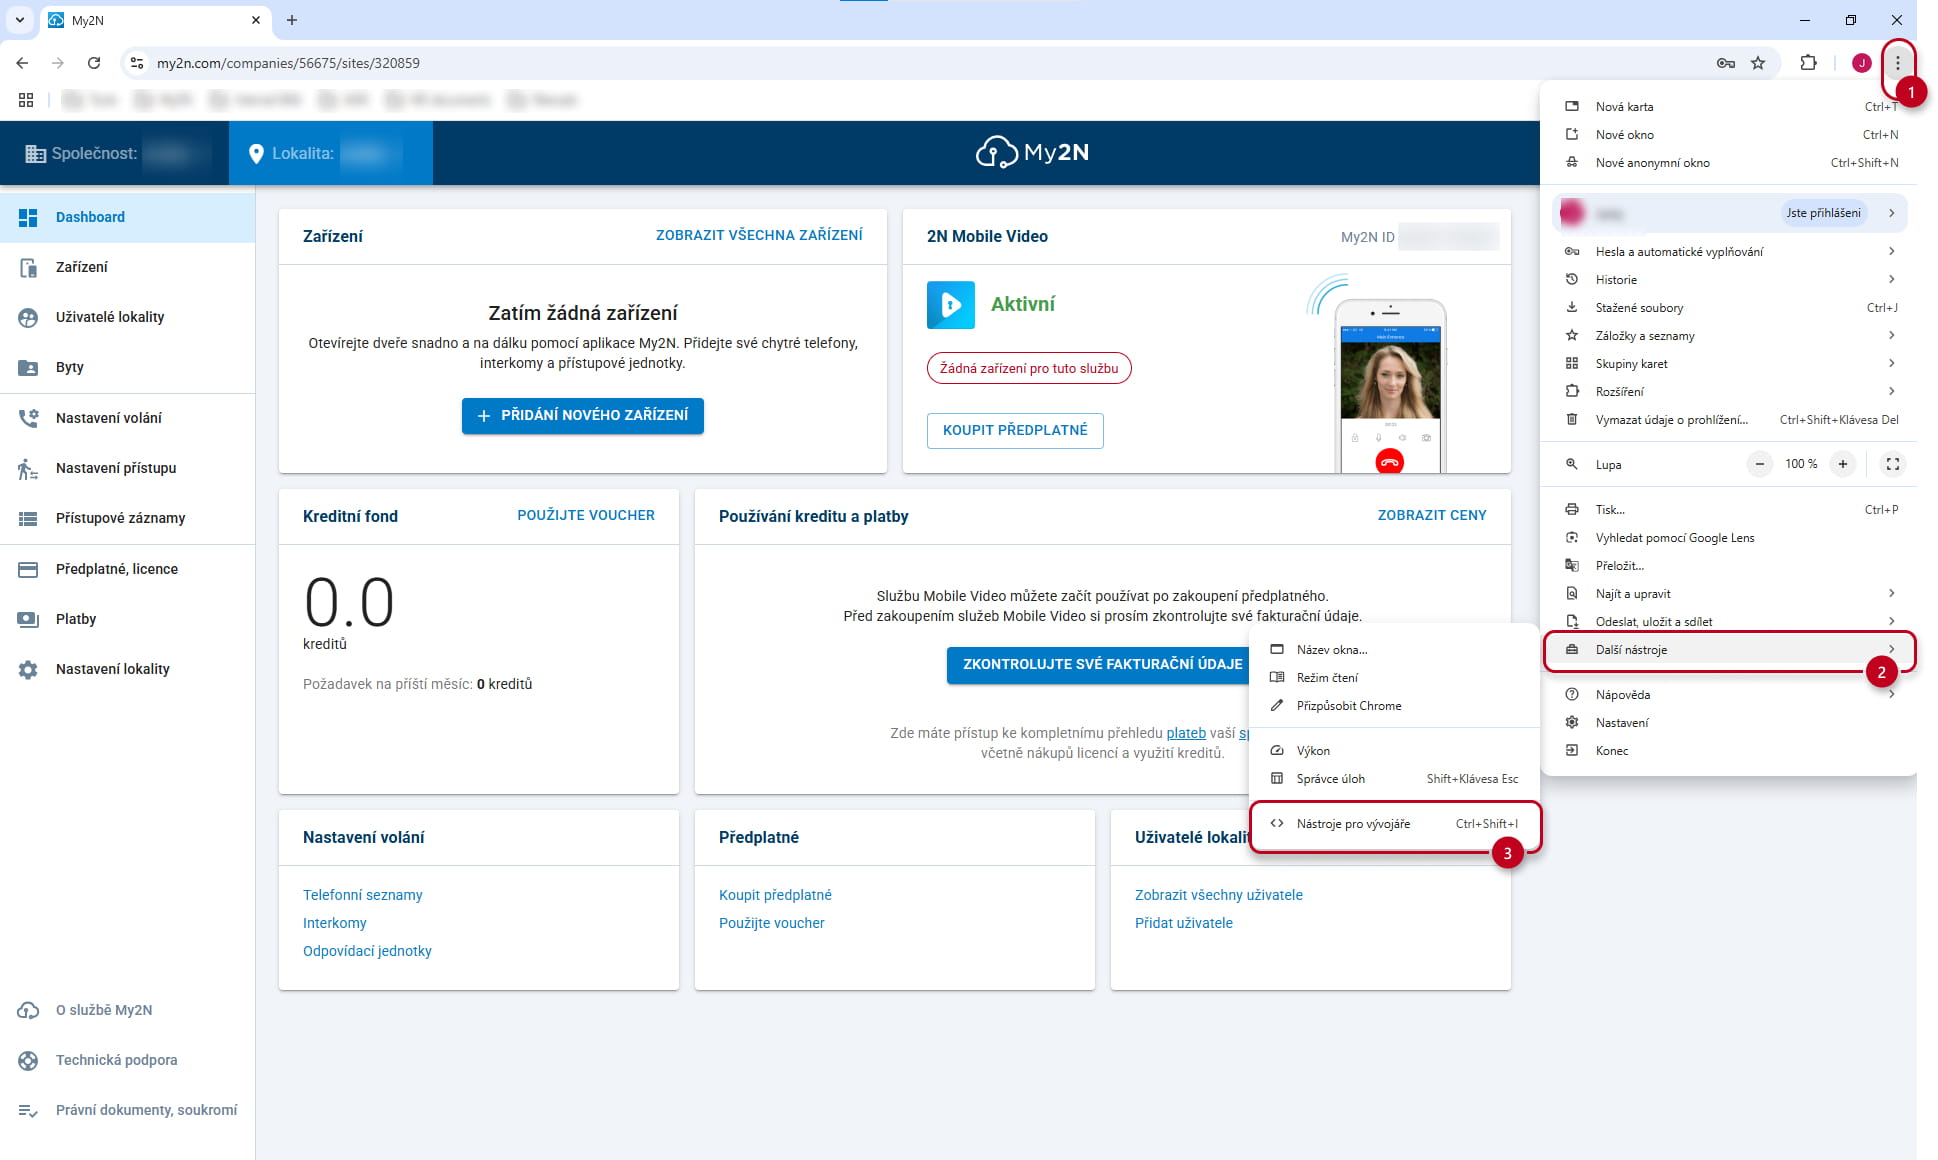Open the Společnost company selector
This screenshot has height=1160, width=1938.
[114, 153]
